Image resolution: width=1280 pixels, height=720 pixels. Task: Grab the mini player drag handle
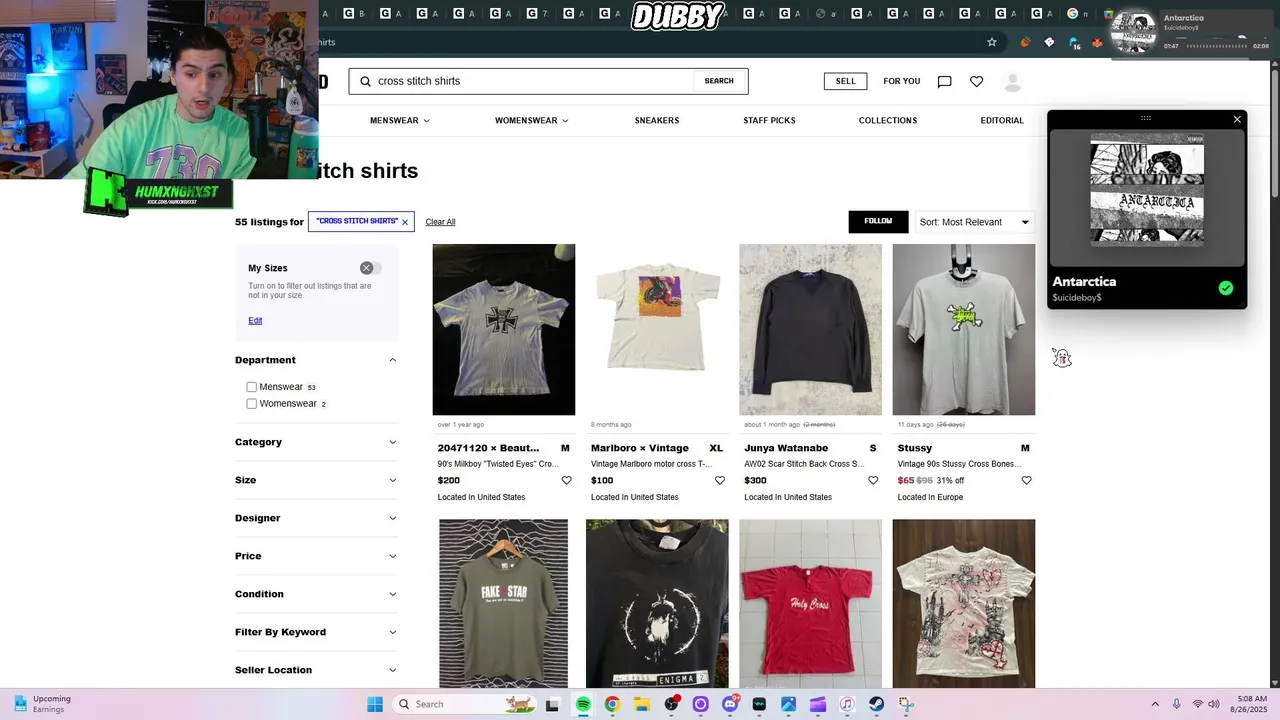pos(1146,118)
